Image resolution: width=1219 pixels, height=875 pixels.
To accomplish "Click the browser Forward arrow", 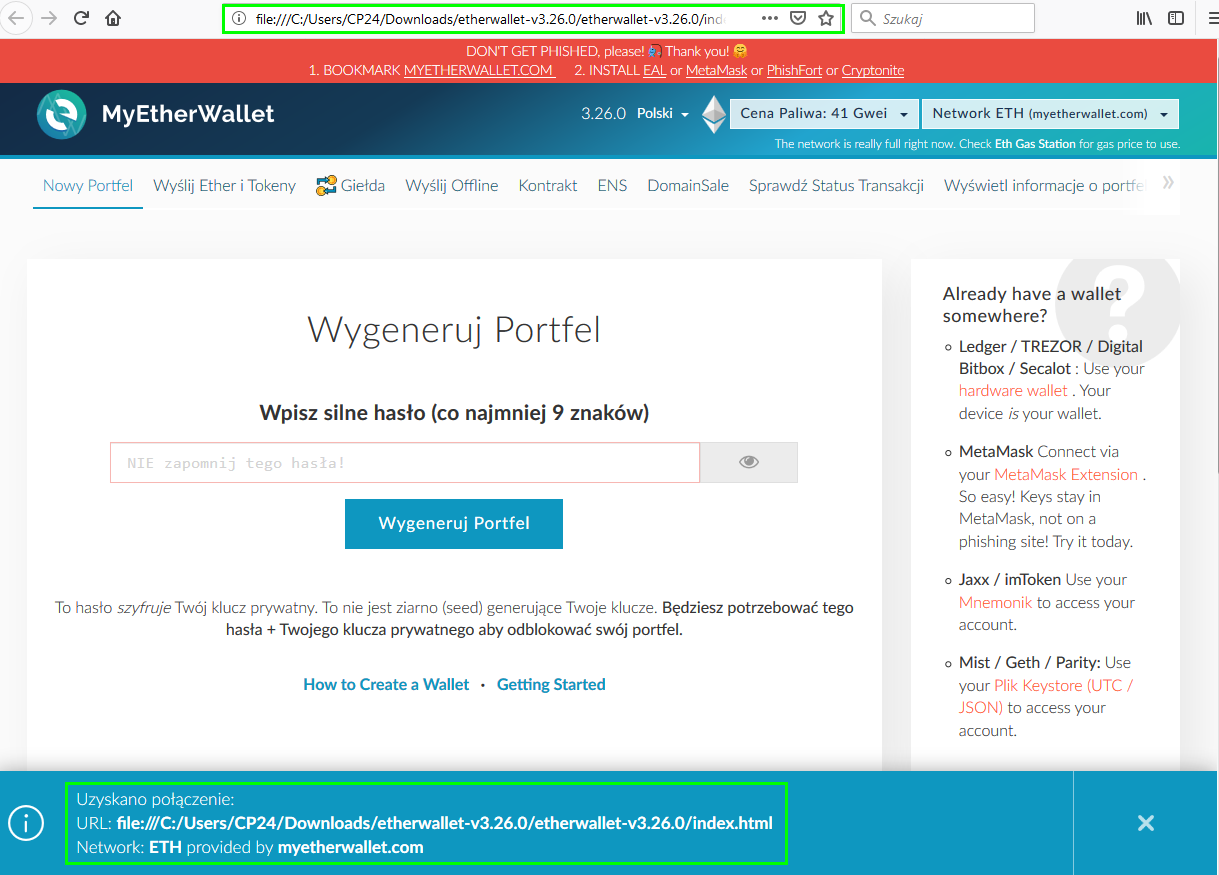I will [x=49, y=18].
